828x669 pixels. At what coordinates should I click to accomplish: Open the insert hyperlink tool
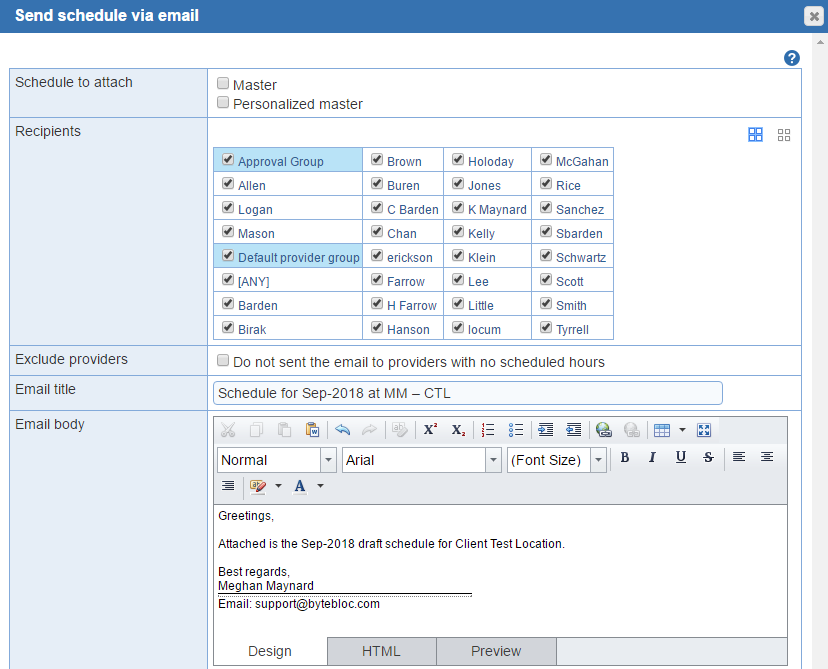tap(604, 430)
